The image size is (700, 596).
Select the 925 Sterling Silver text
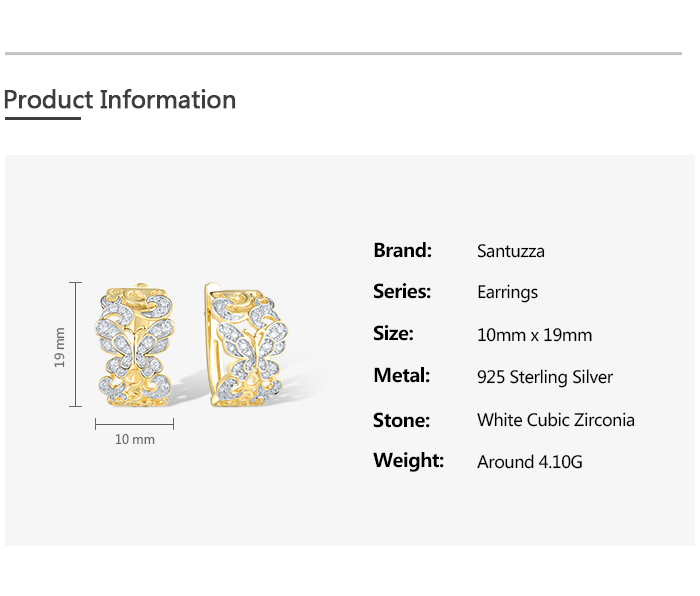545,377
